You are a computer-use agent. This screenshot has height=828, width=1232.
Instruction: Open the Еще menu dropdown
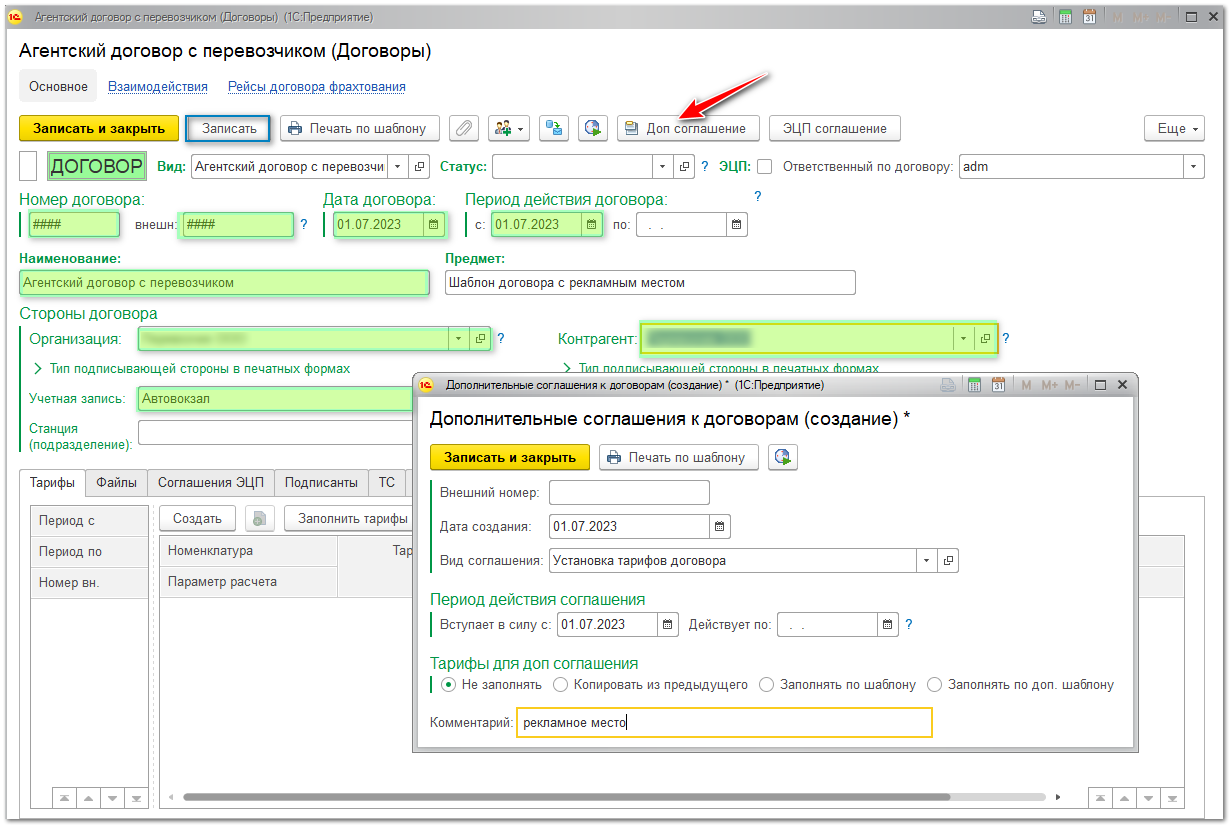pos(1173,128)
